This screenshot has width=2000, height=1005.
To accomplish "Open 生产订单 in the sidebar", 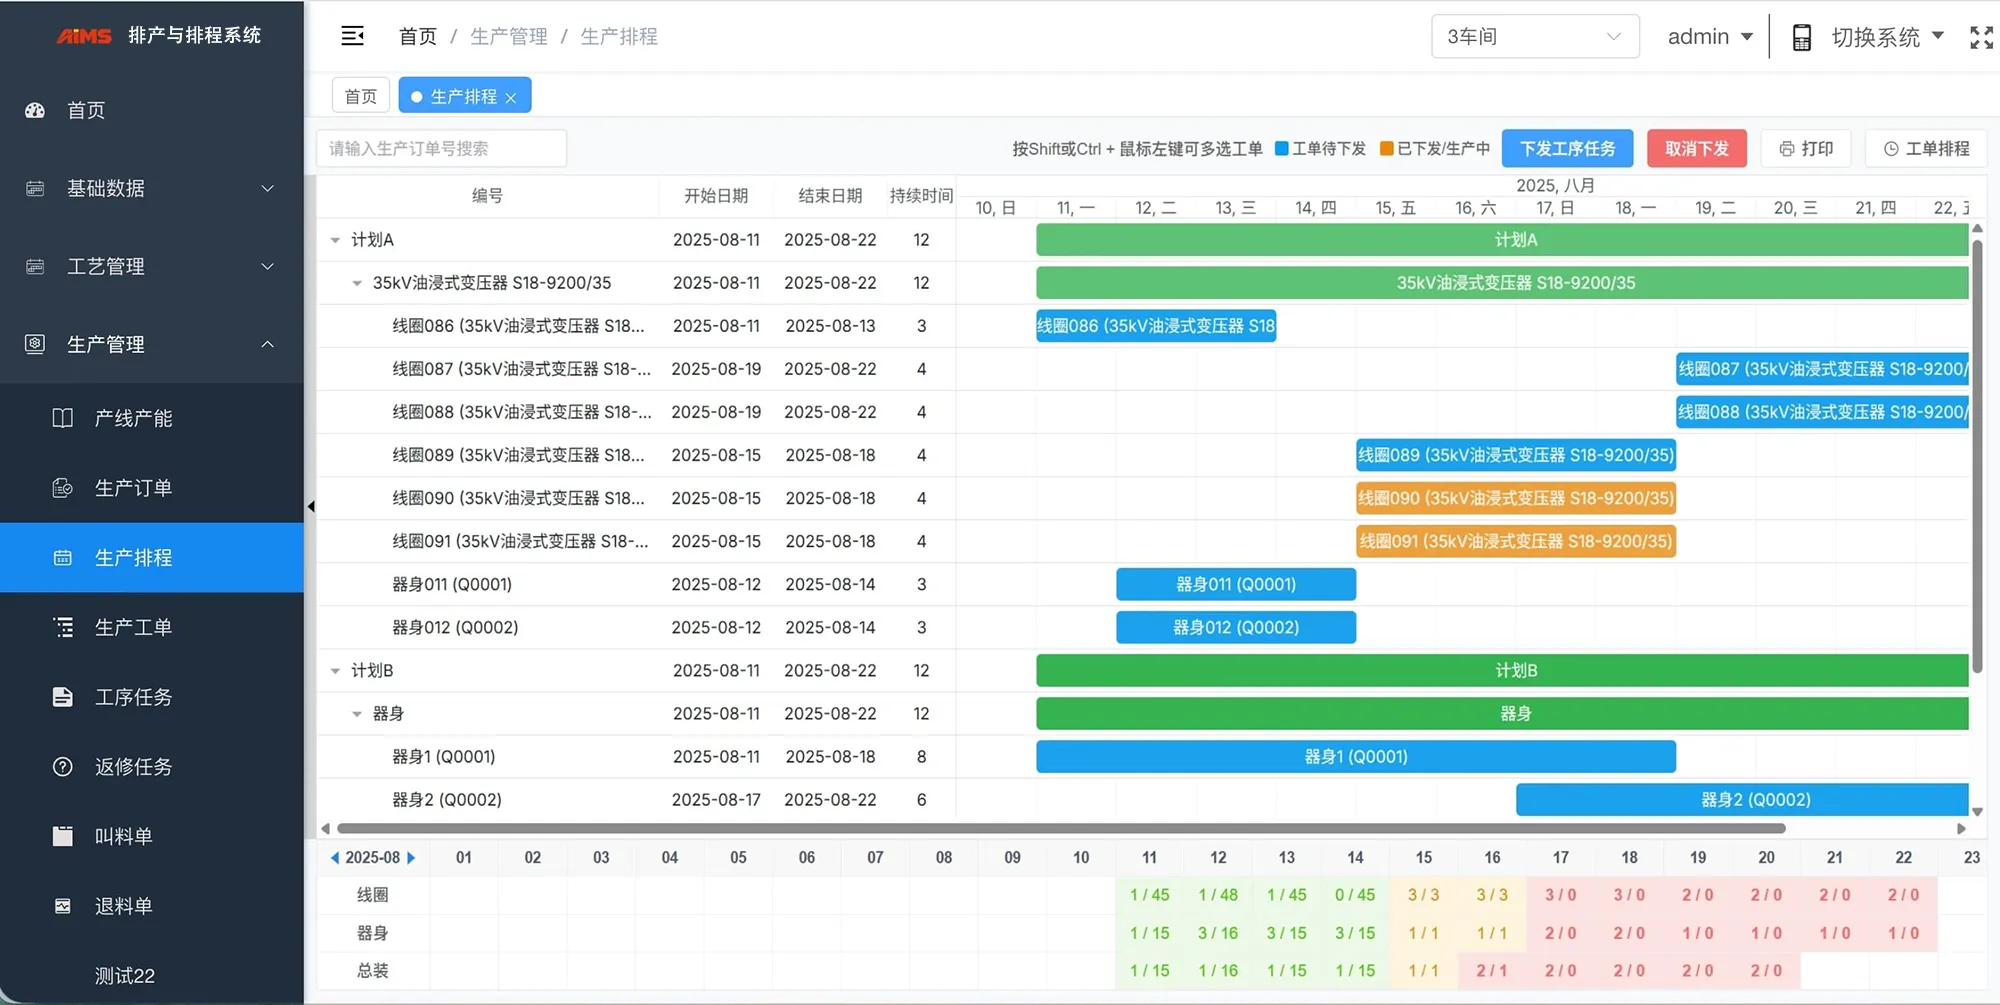I will point(152,488).
